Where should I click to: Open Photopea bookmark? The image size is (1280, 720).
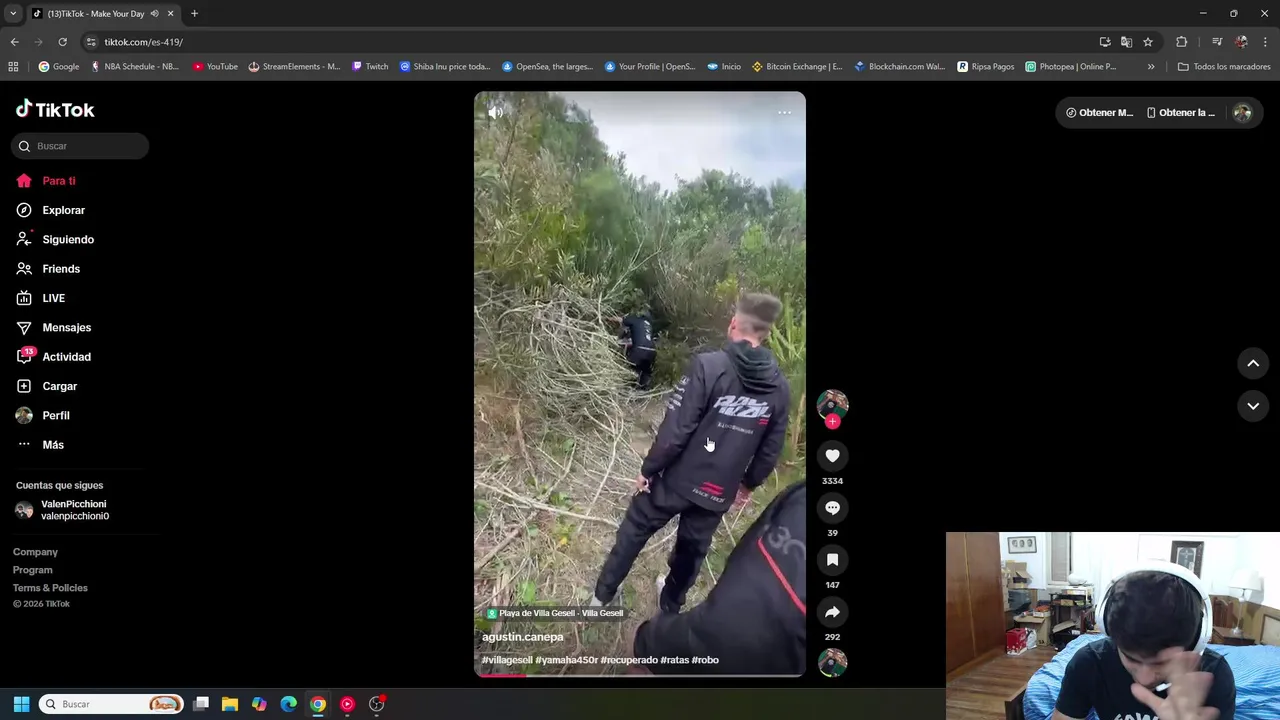(x=1070, y=67)
